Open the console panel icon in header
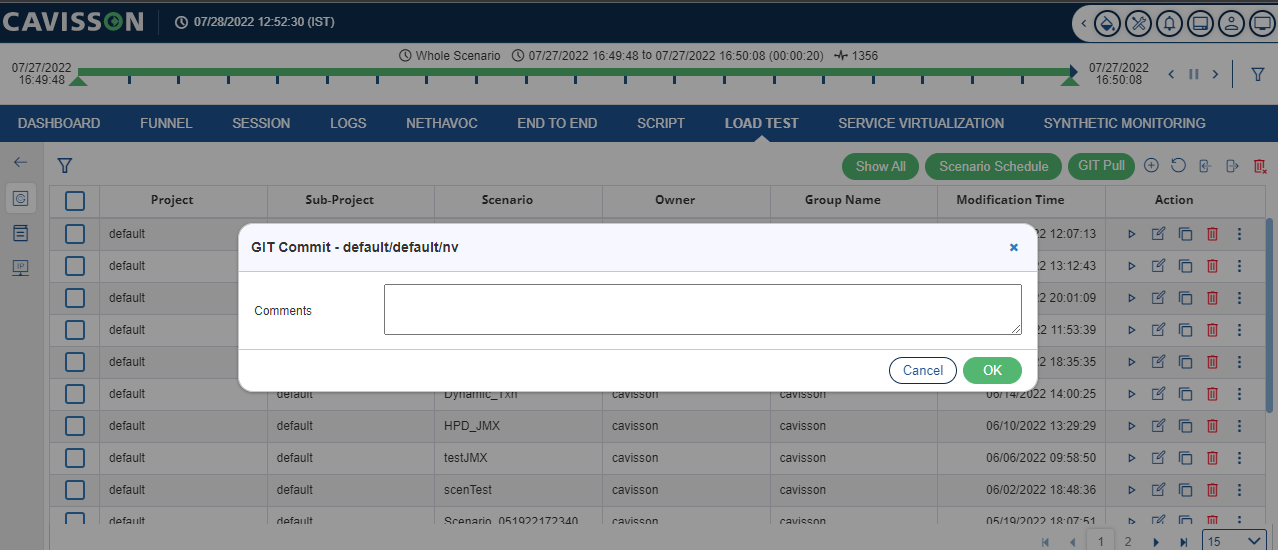The image size is (1278, 550). point(1200,22)
